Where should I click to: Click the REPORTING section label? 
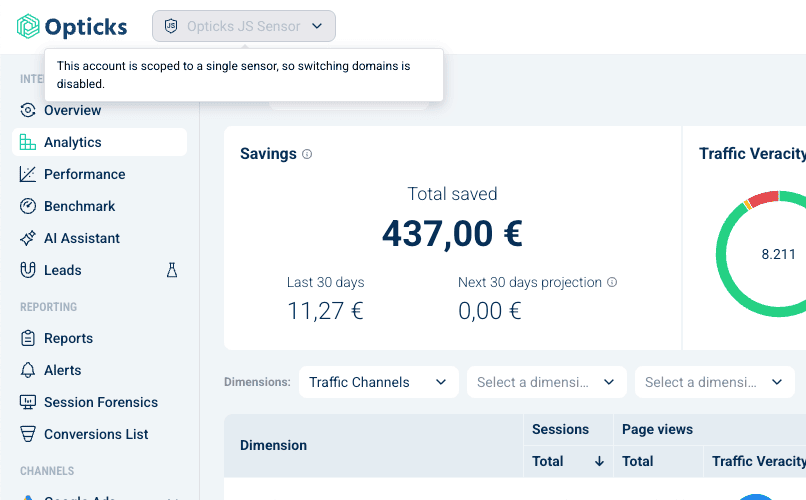(x=48, y=307)
